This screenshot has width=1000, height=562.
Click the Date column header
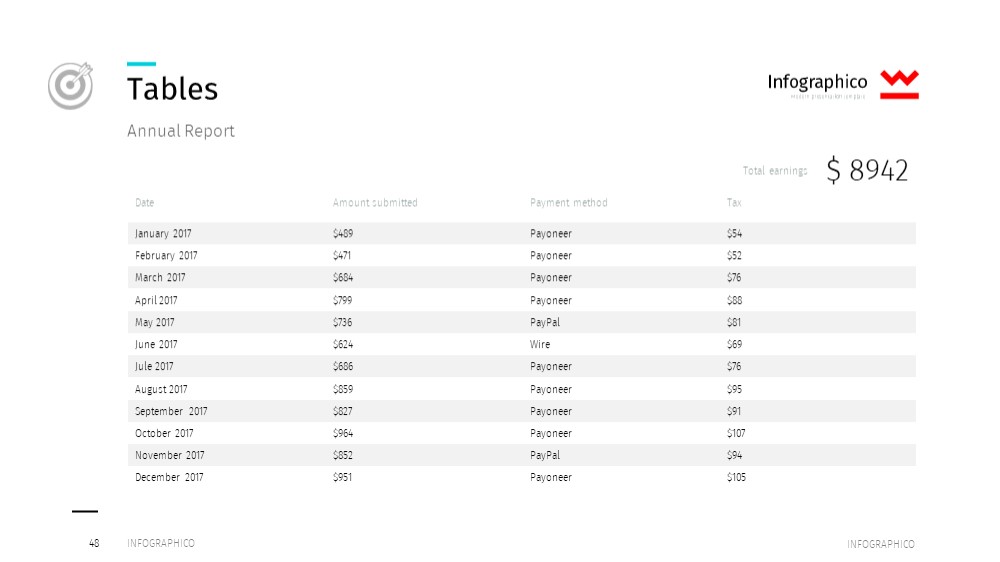144,202
